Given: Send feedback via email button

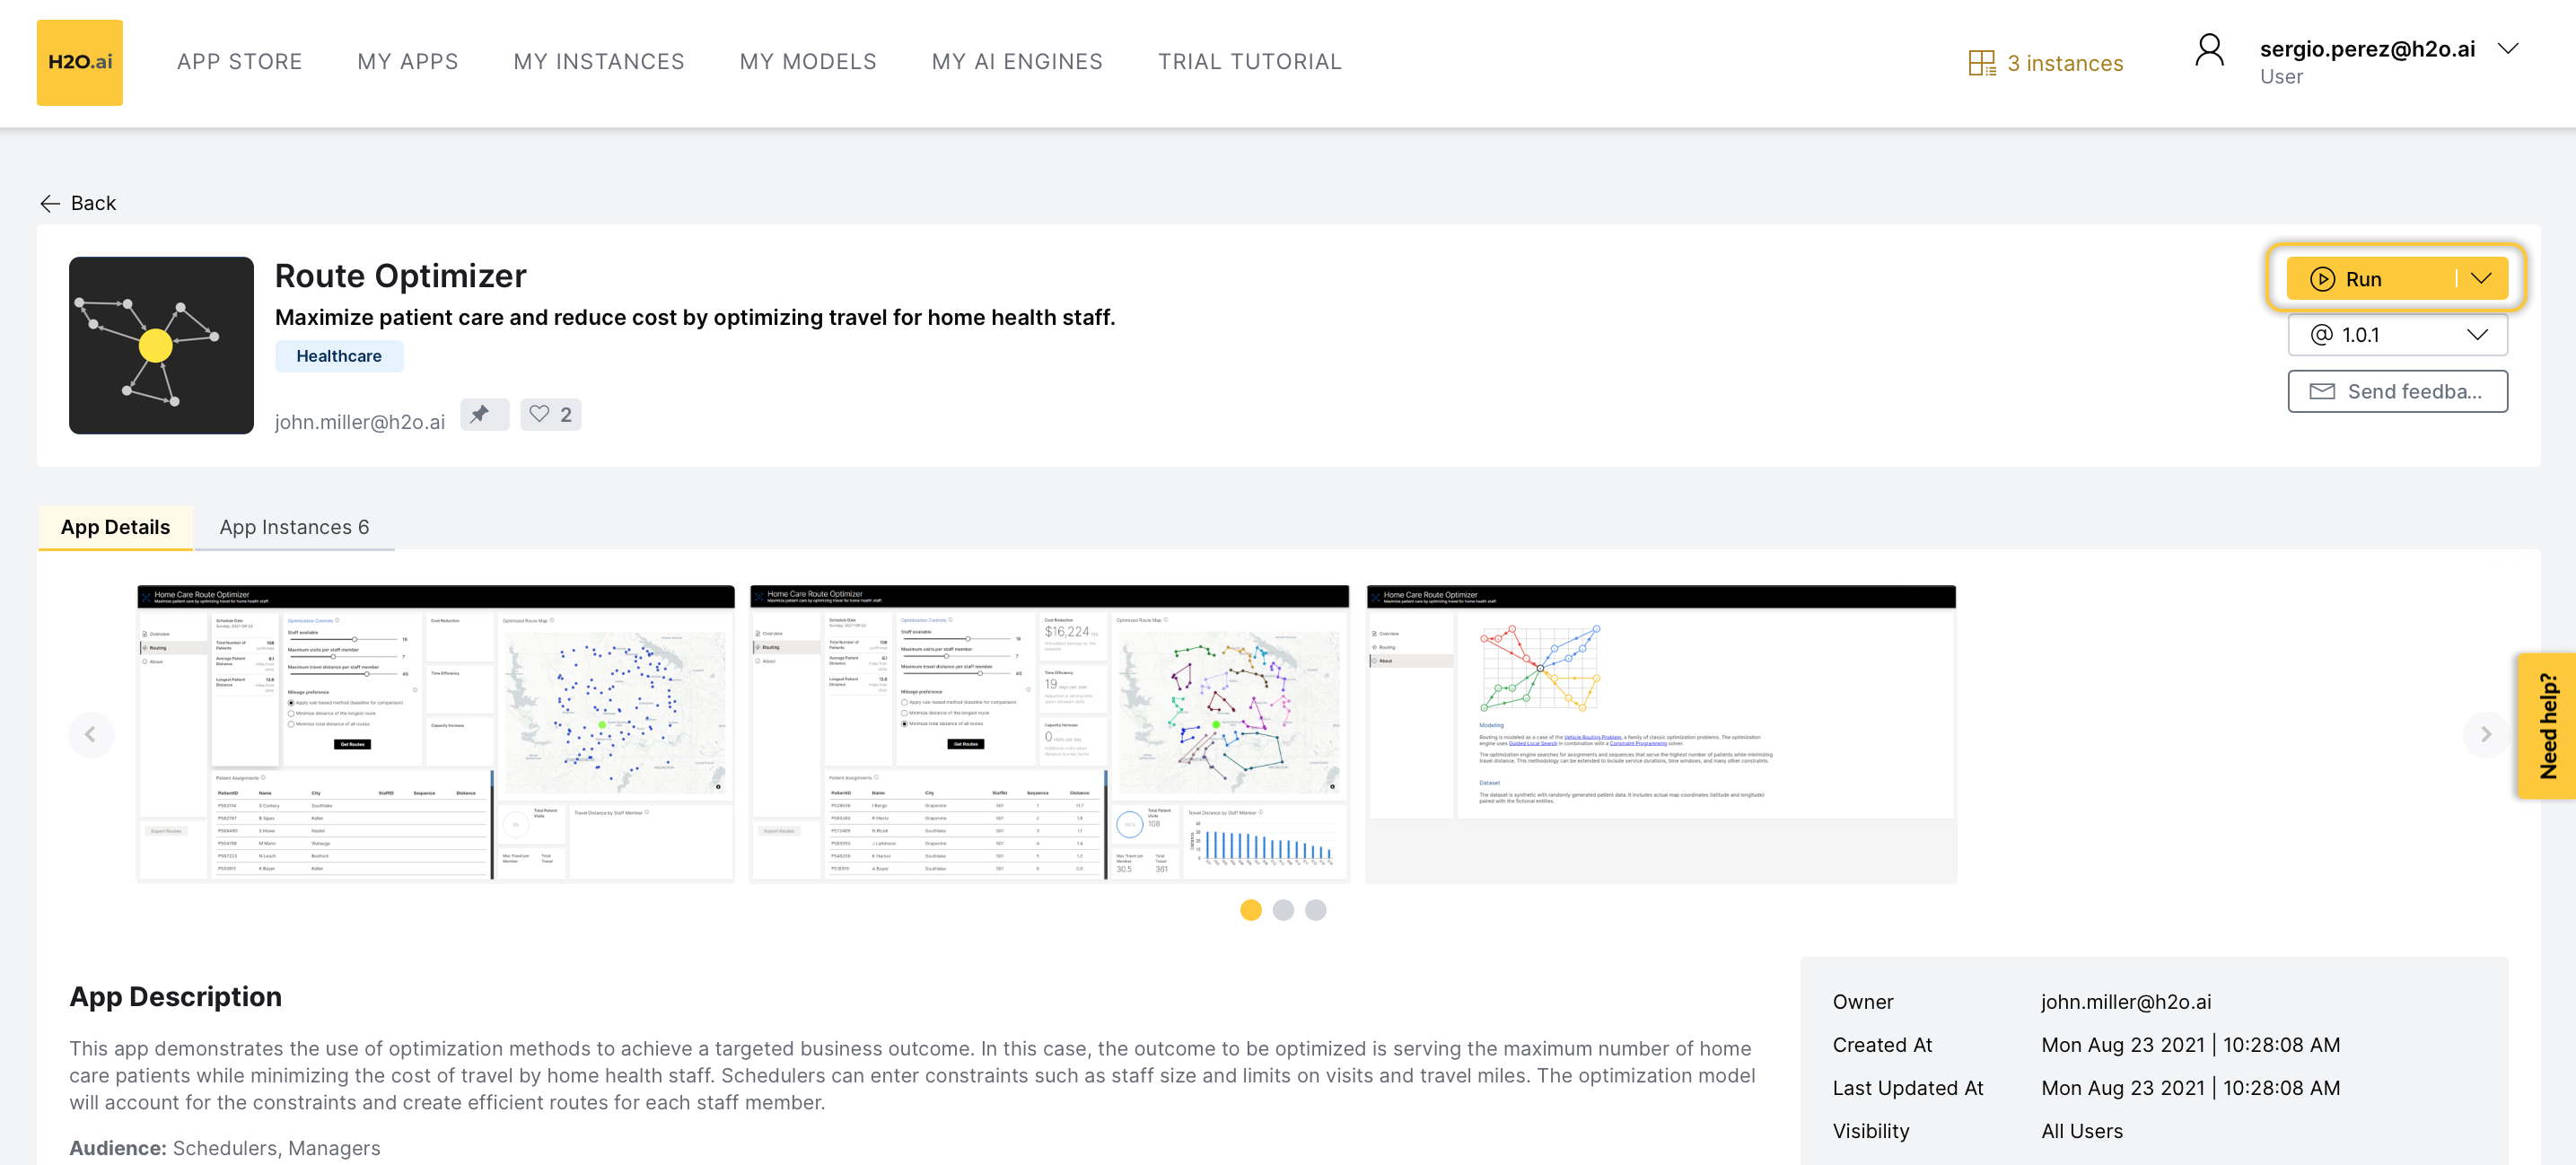Looking at the screenshot, I should tap(2397, 391).
